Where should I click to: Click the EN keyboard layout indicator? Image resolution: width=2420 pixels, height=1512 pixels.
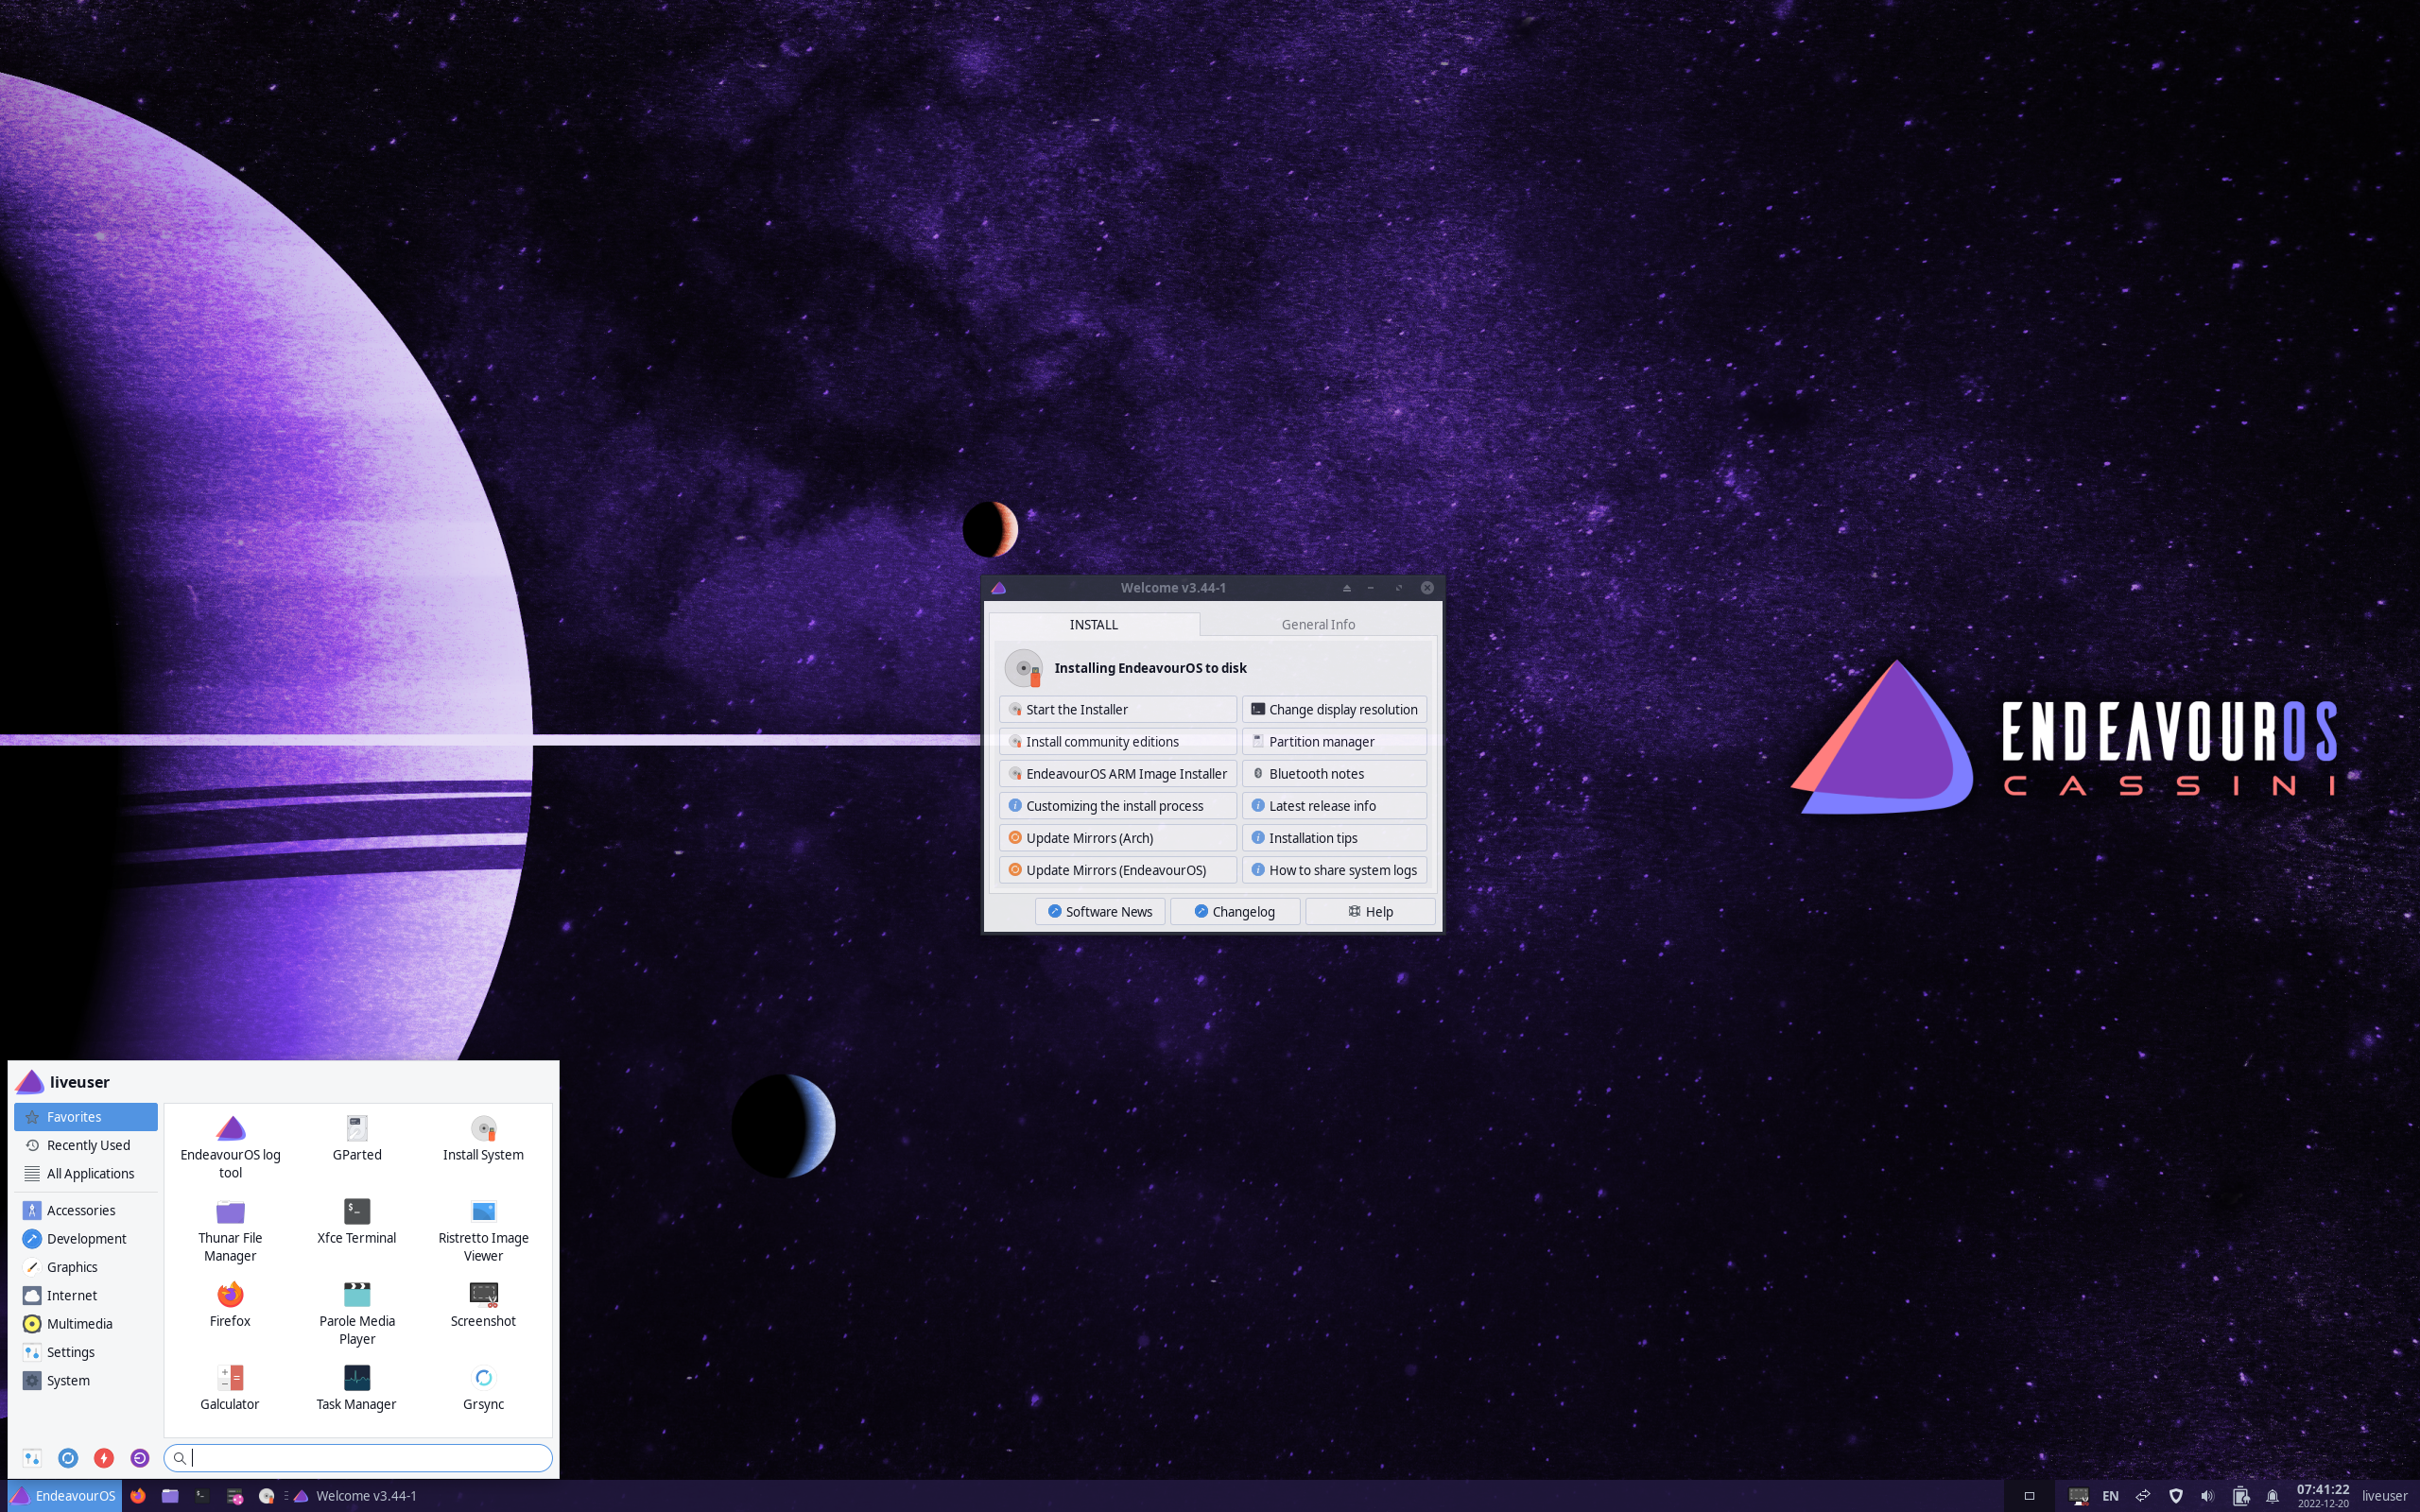2110,1495
